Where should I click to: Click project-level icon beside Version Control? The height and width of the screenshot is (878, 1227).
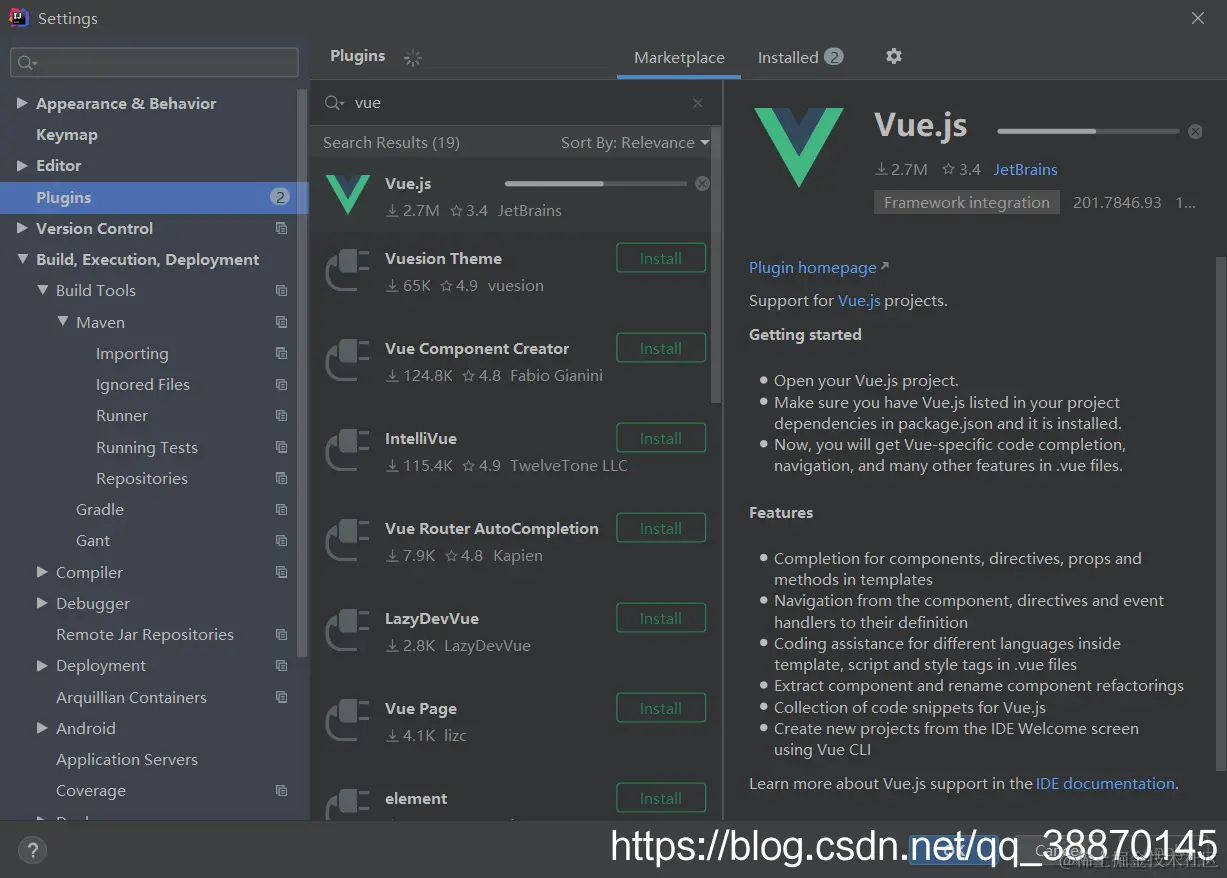[281, 228]
